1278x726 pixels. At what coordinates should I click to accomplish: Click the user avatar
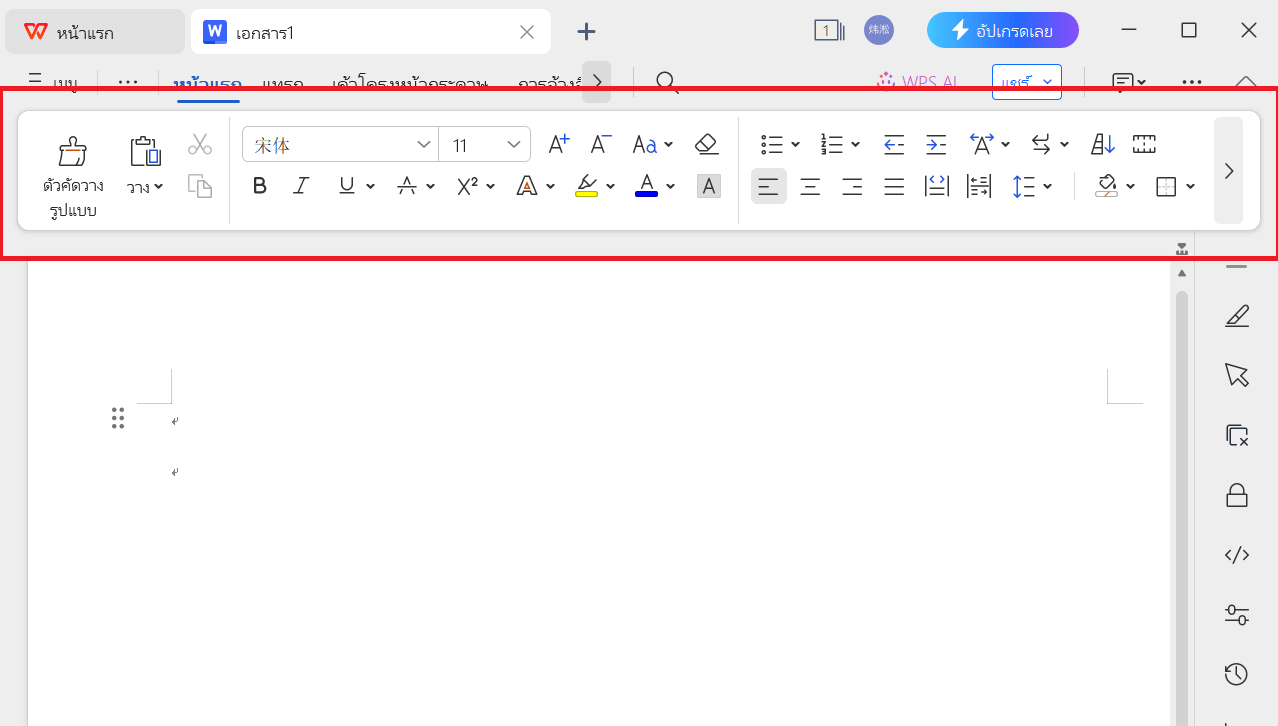click(x=879, y=30)
